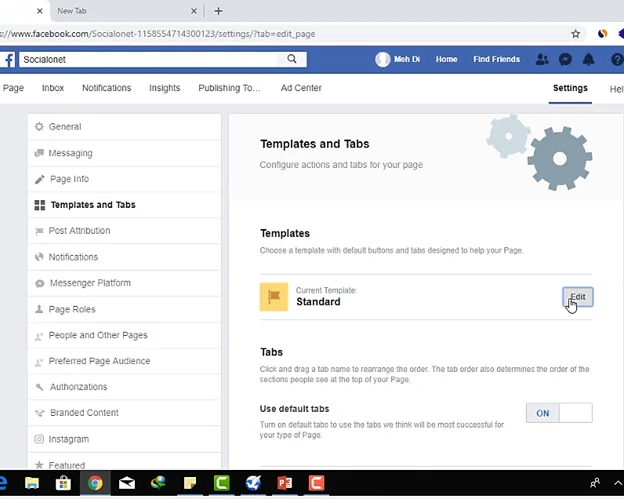624x499 pixels.
Task: Click Edit next to Current Template
Action: click(578, 297)
